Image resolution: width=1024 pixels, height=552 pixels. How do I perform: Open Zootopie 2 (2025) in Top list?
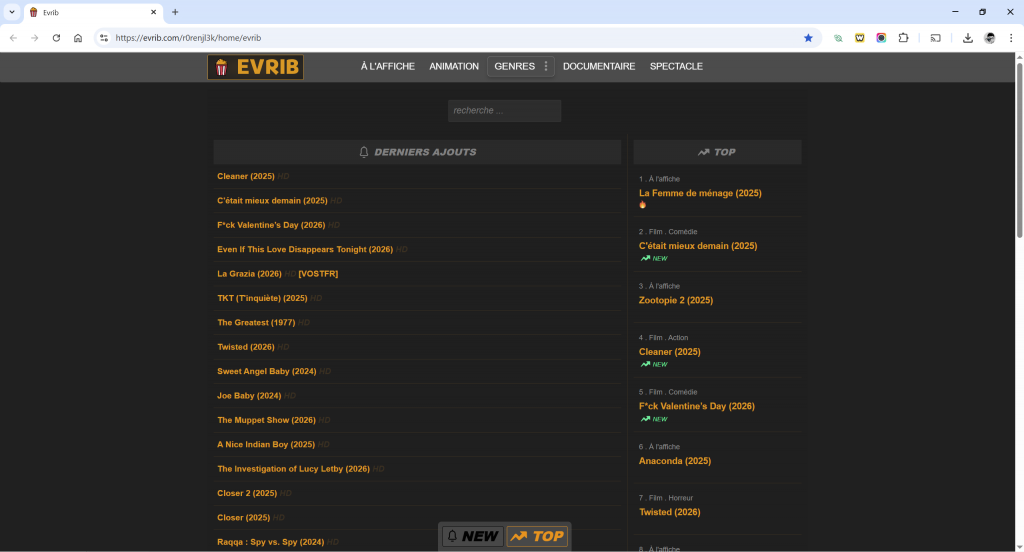click(675, 300)
